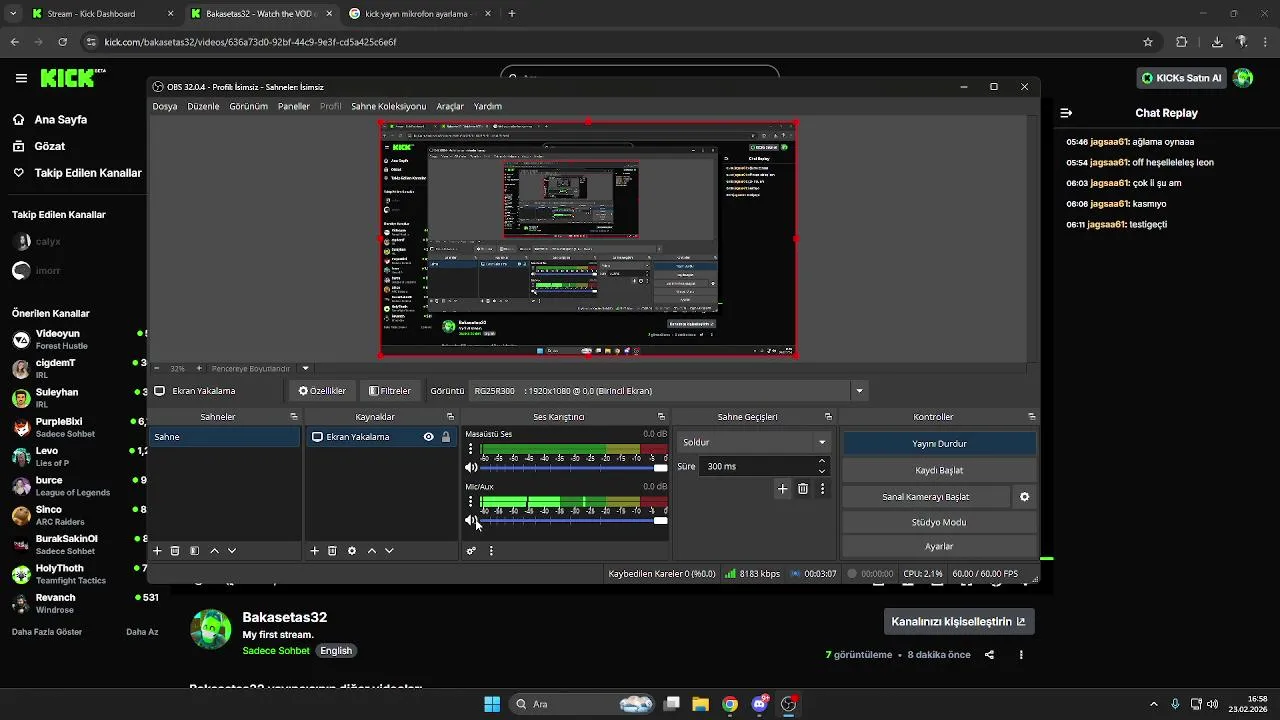Add a new scene in Sahneler panel

click(157, 551)
